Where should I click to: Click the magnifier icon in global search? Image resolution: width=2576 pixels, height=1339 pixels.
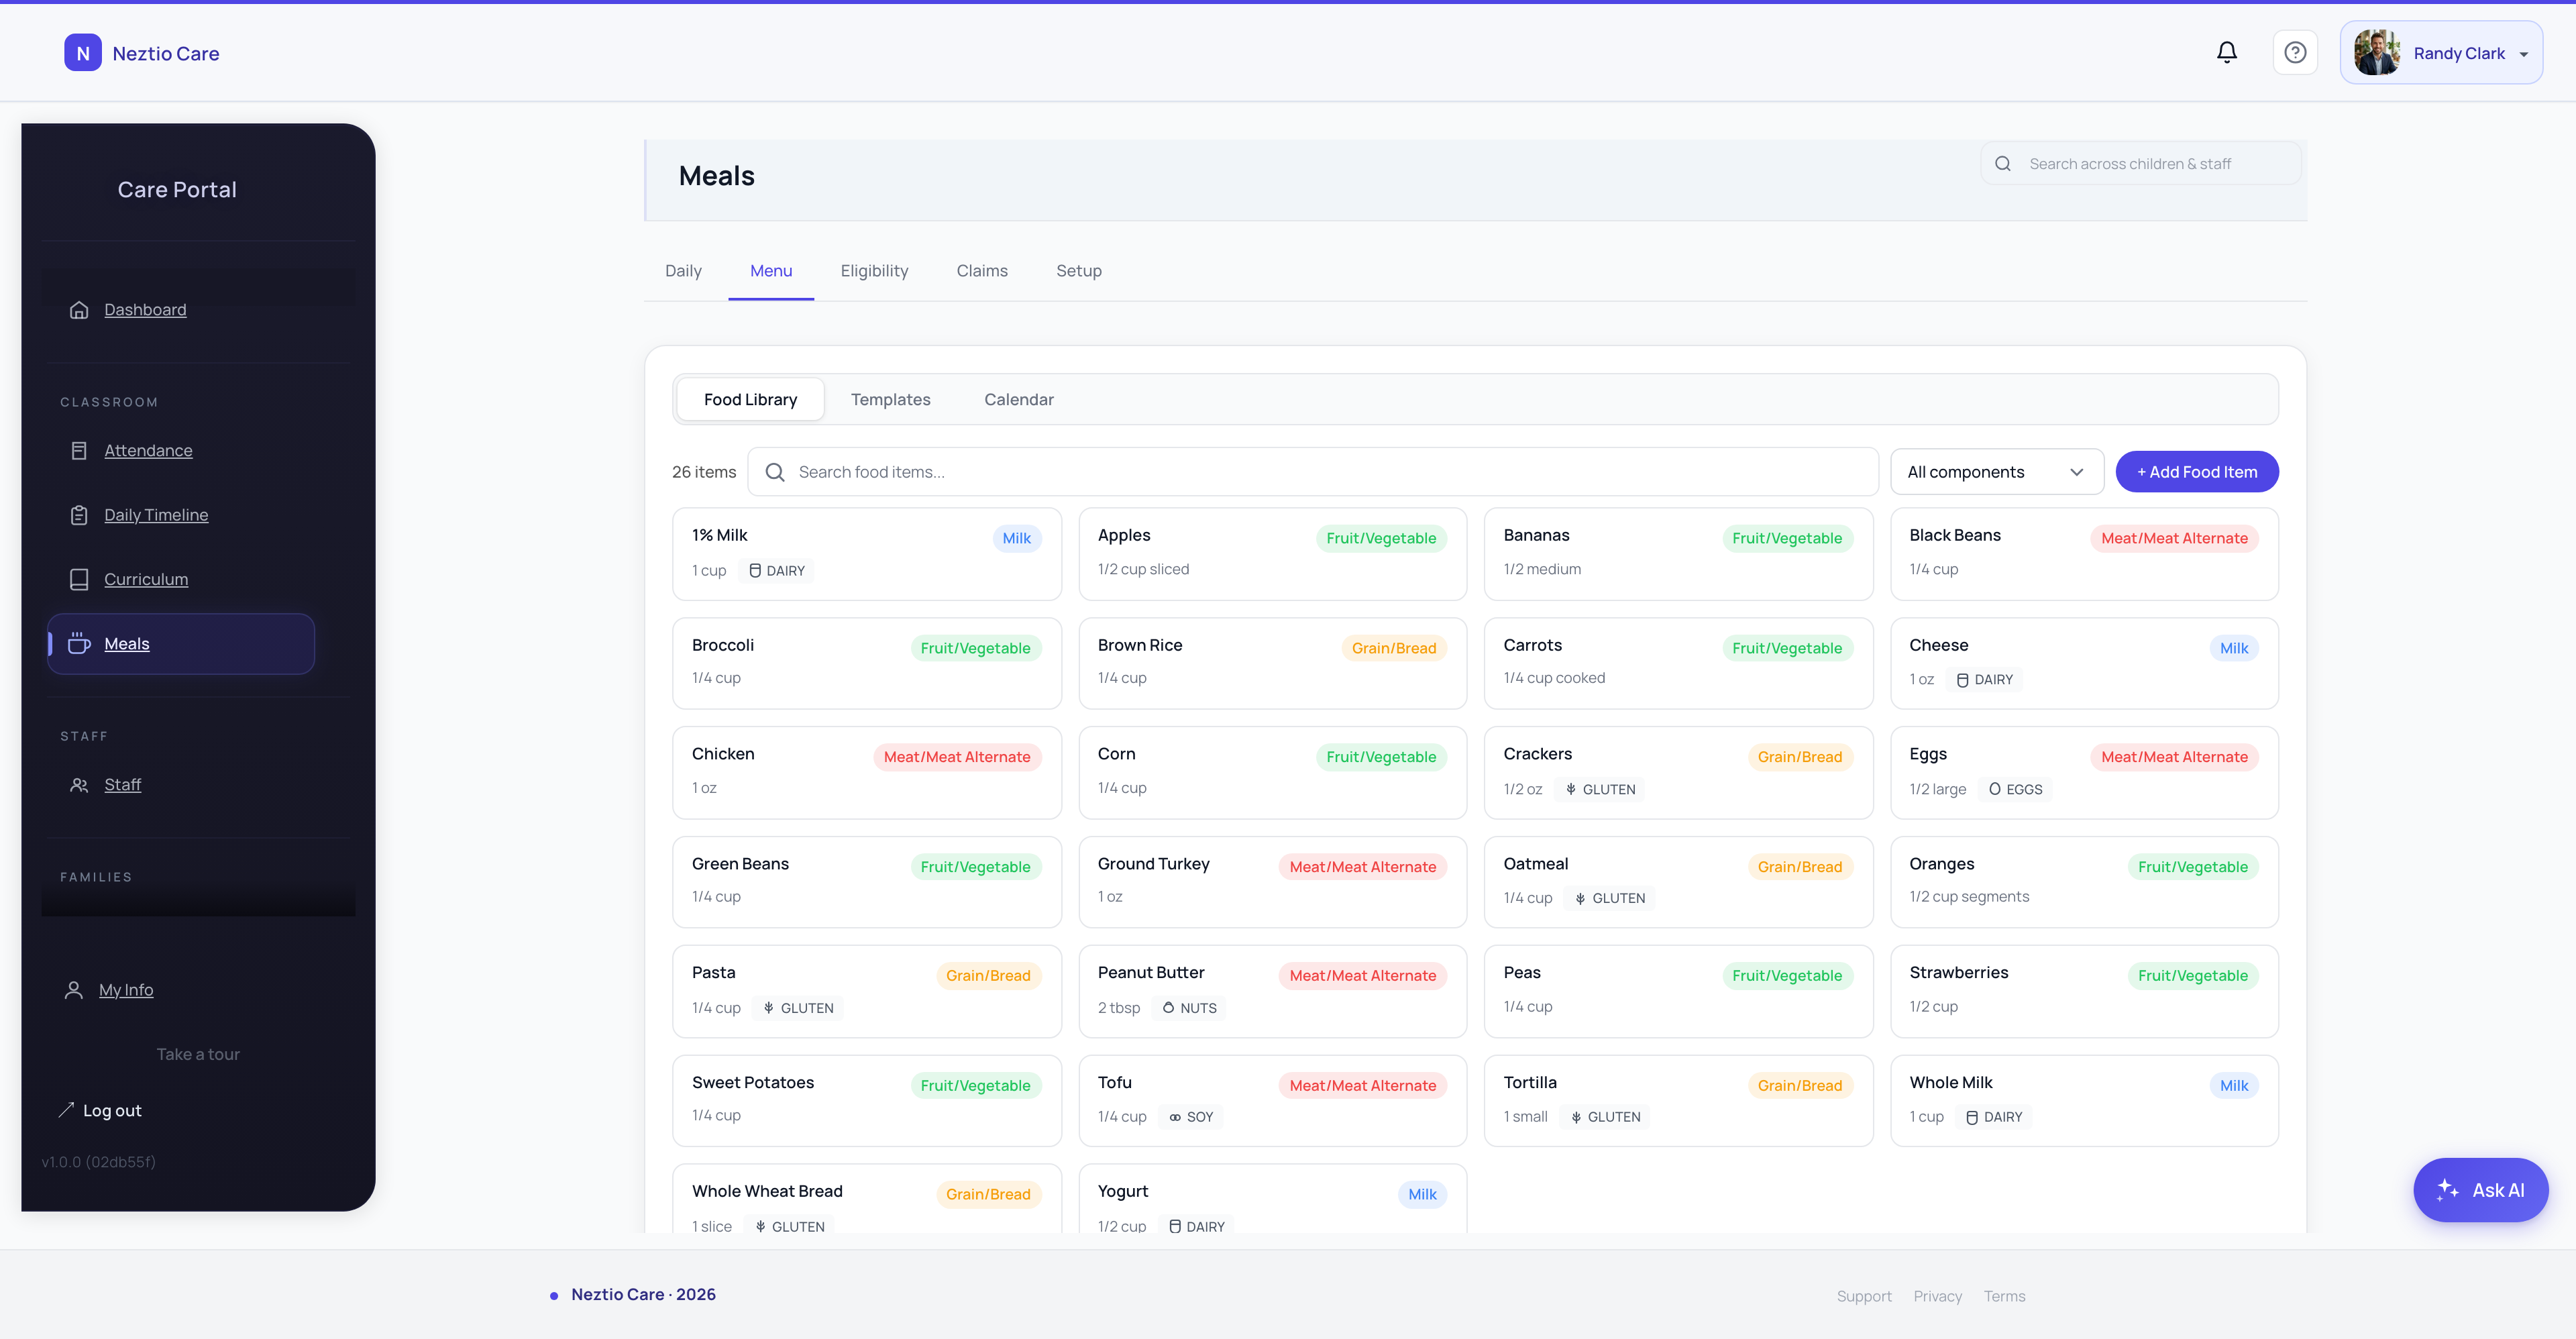click(2003, 164)
